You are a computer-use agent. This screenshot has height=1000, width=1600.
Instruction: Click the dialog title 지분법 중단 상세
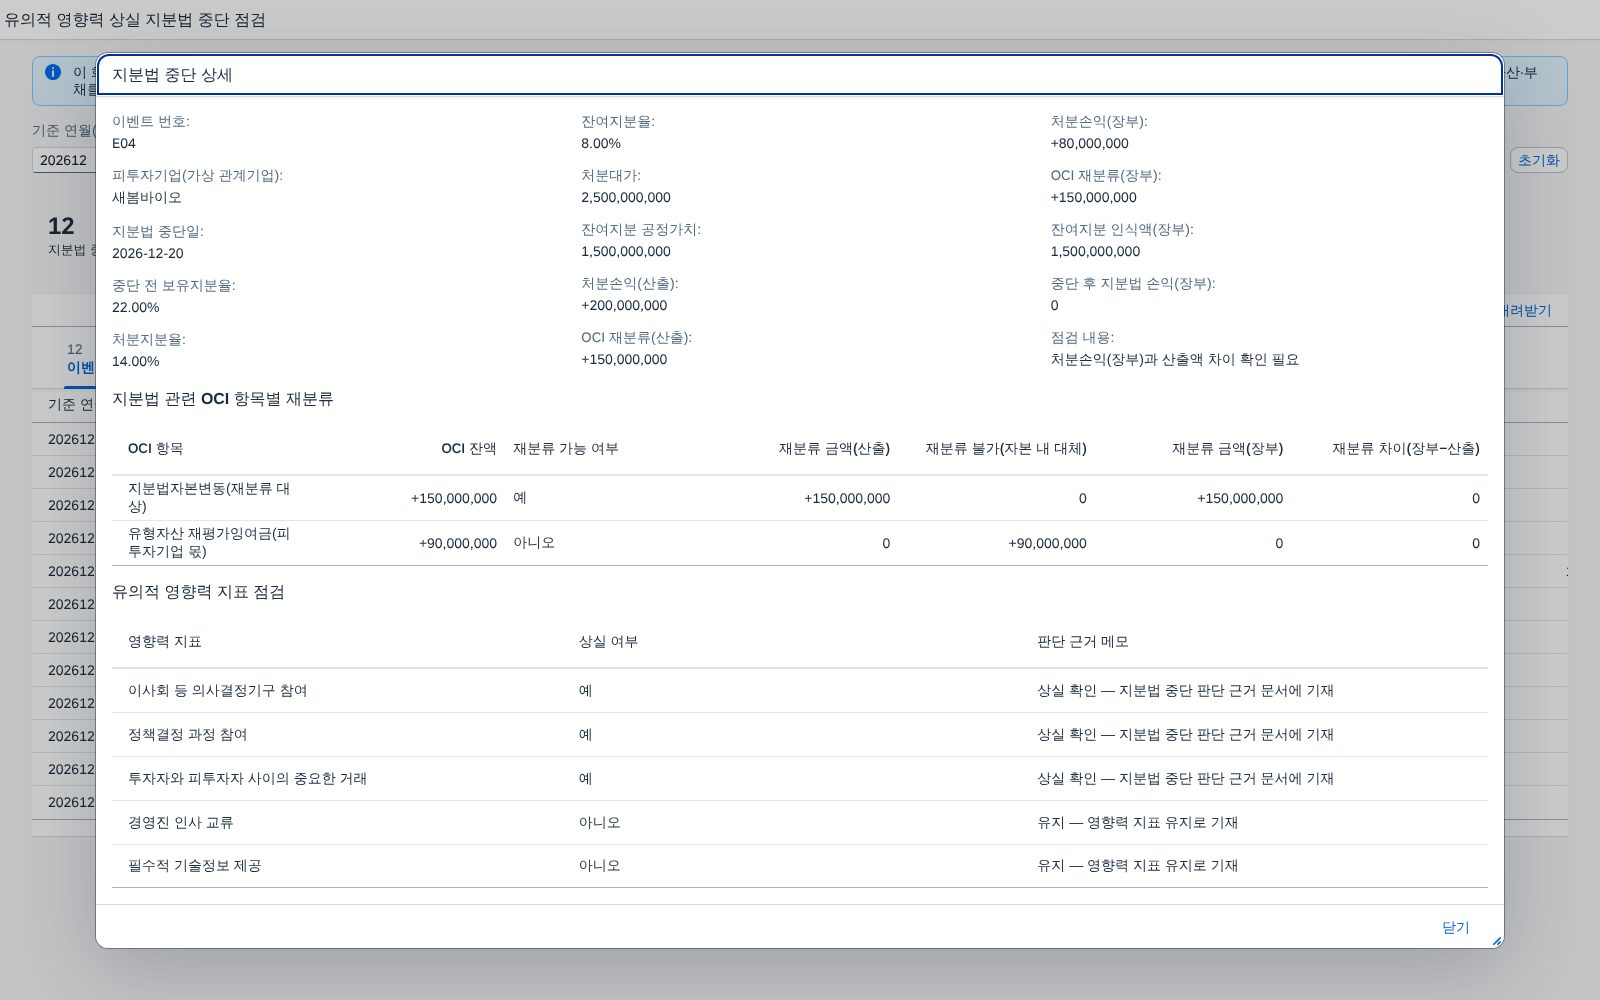(x=172, y=75)
